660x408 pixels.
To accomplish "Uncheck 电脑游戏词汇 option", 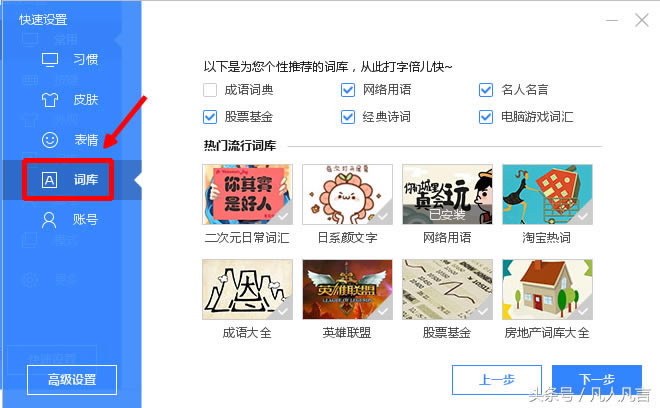I will click(x=486, y=117).
